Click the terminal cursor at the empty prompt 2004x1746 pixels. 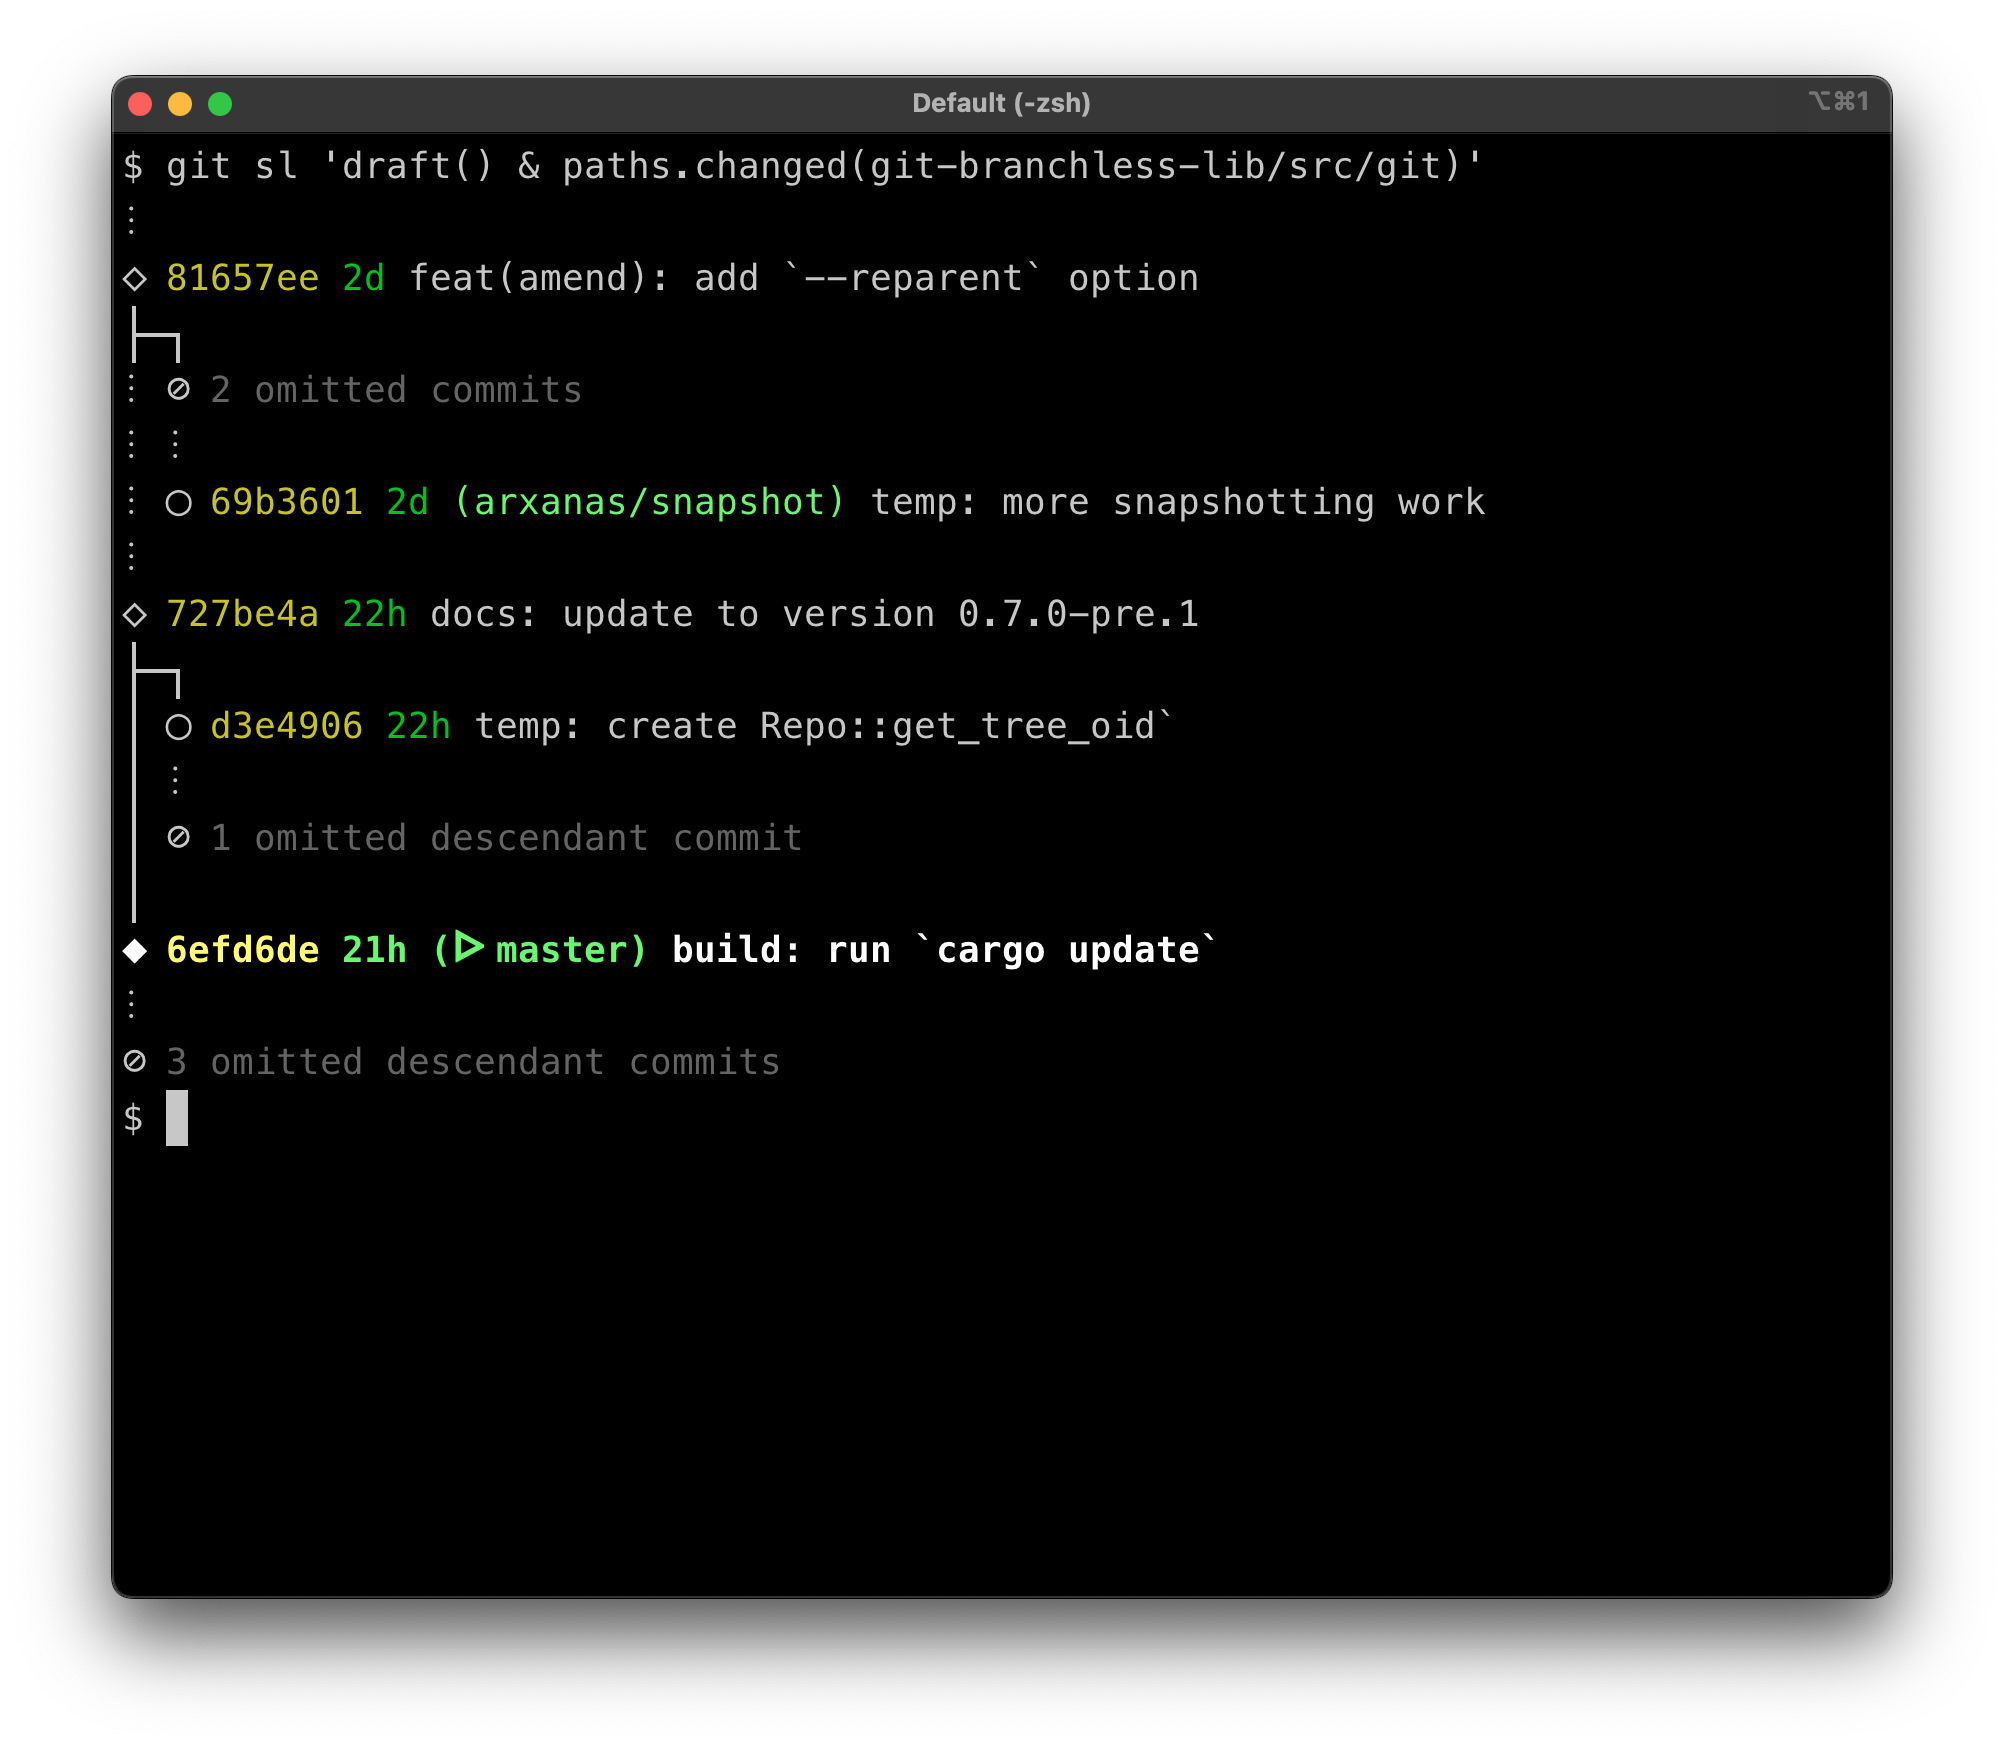click(177, 1118)
